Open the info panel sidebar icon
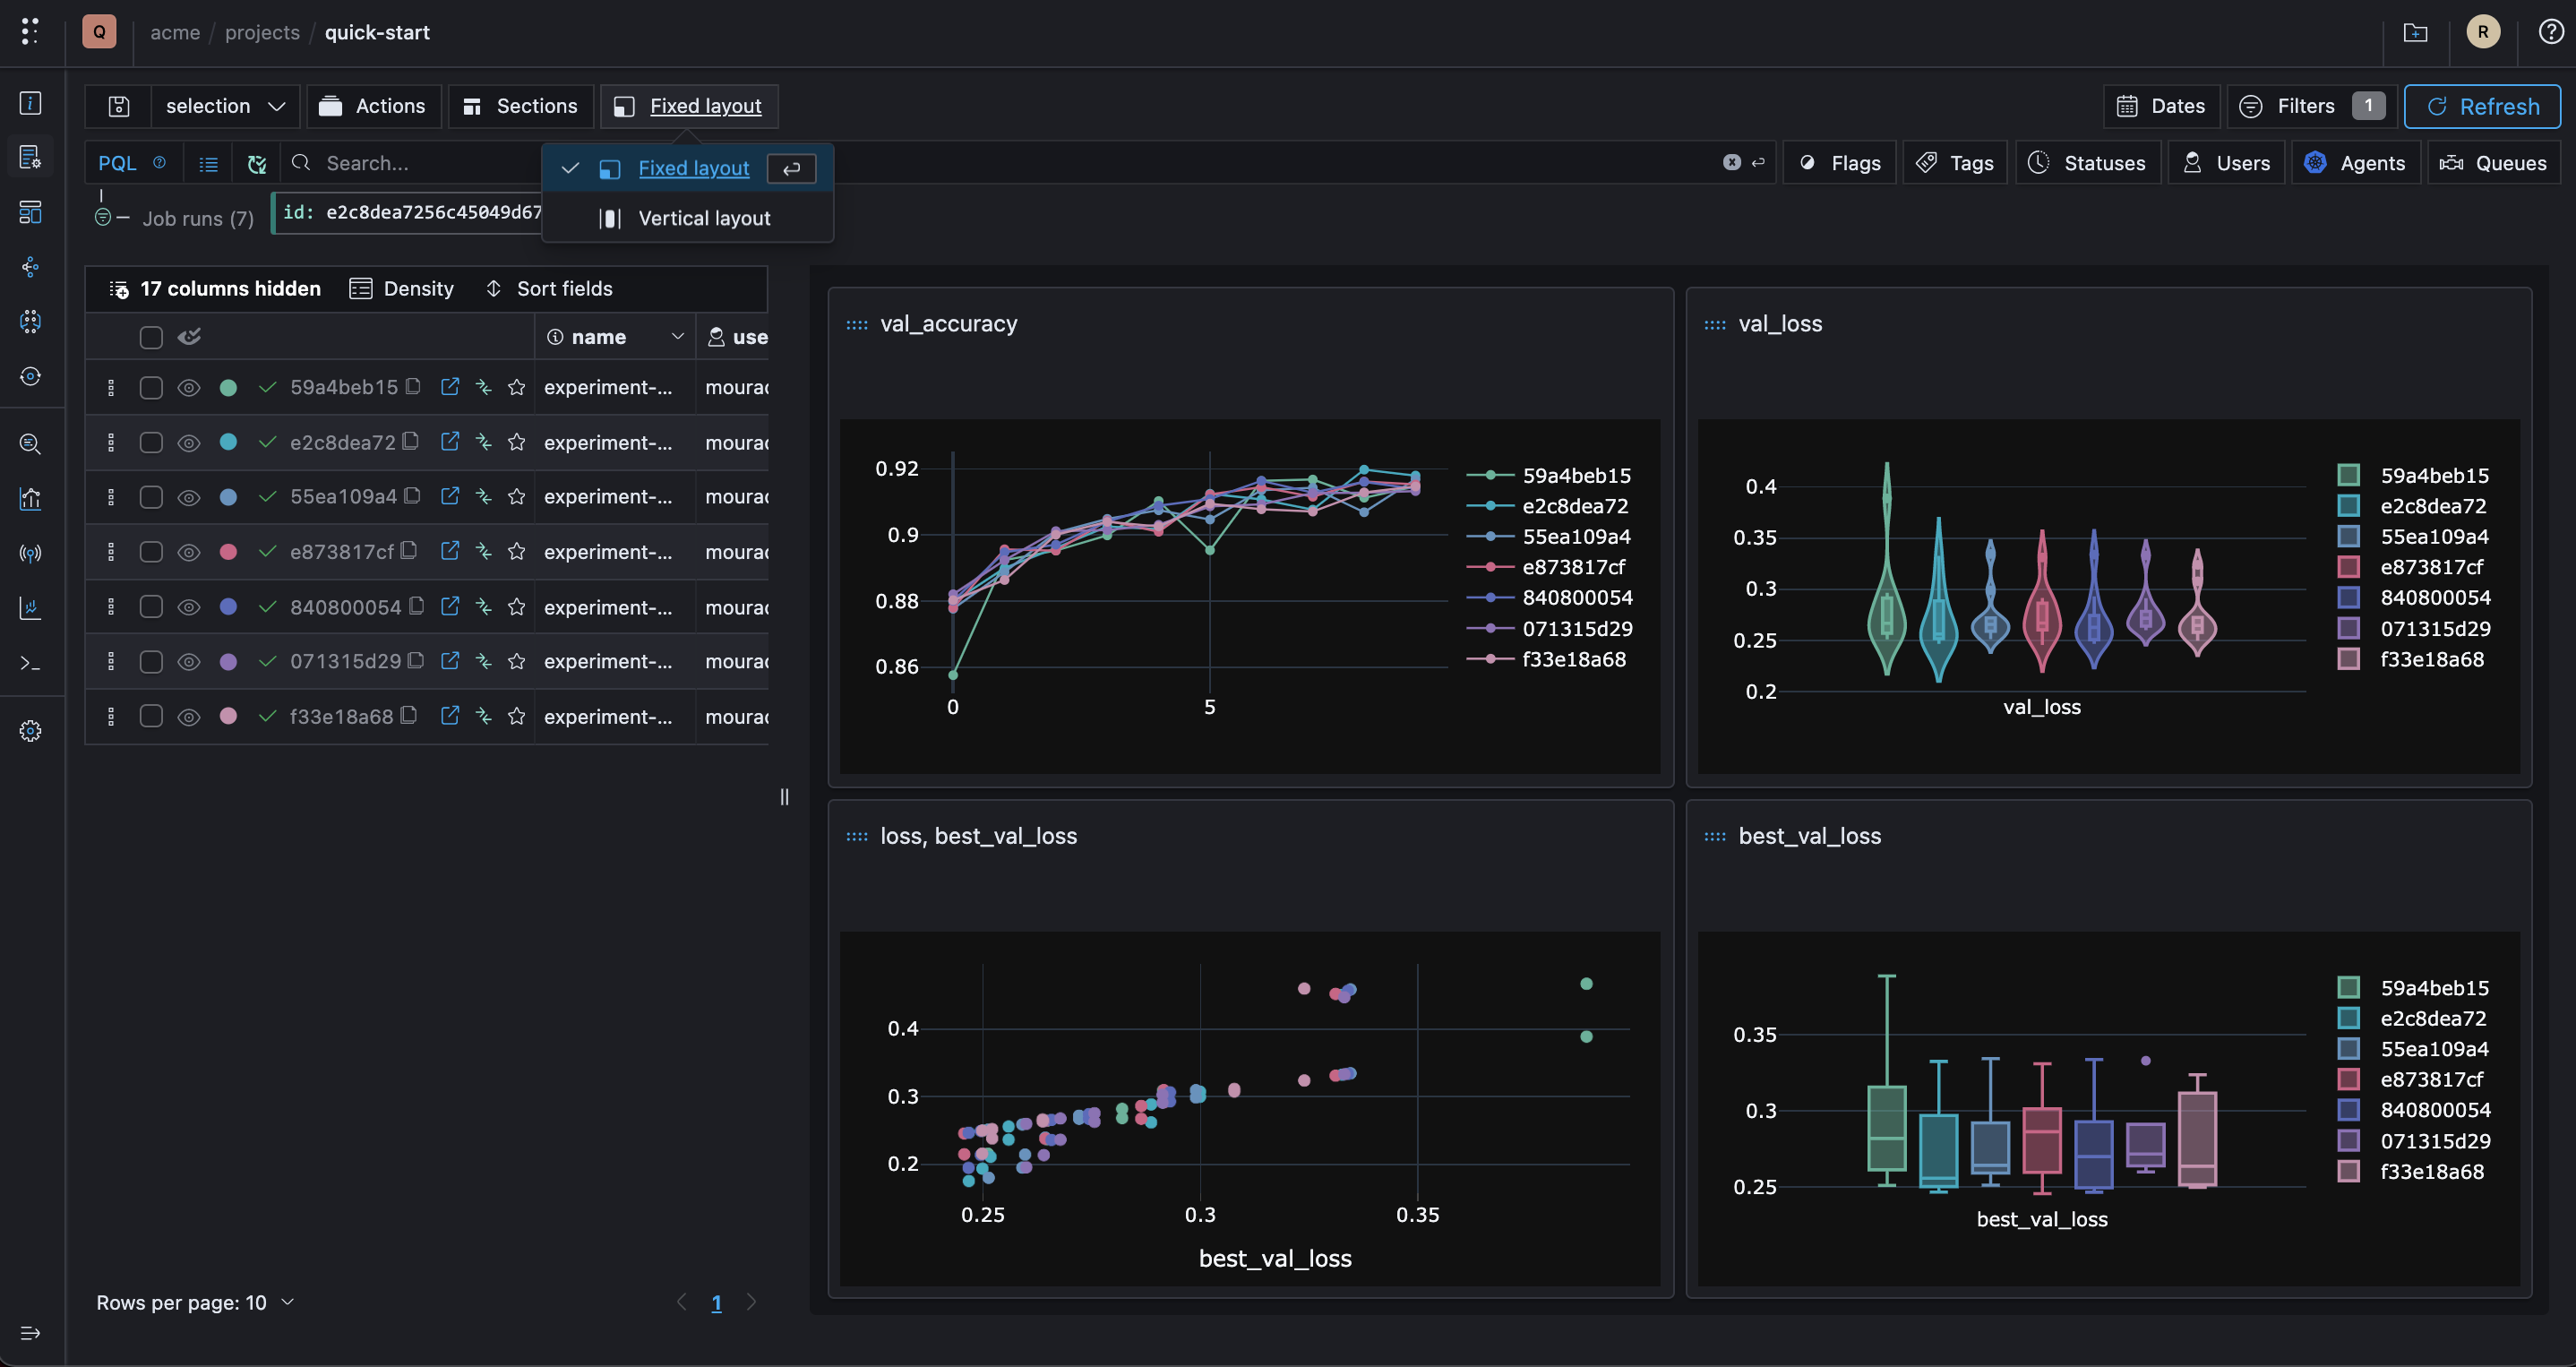This screenshot has width=2576, height=1367. click(31, 102)
